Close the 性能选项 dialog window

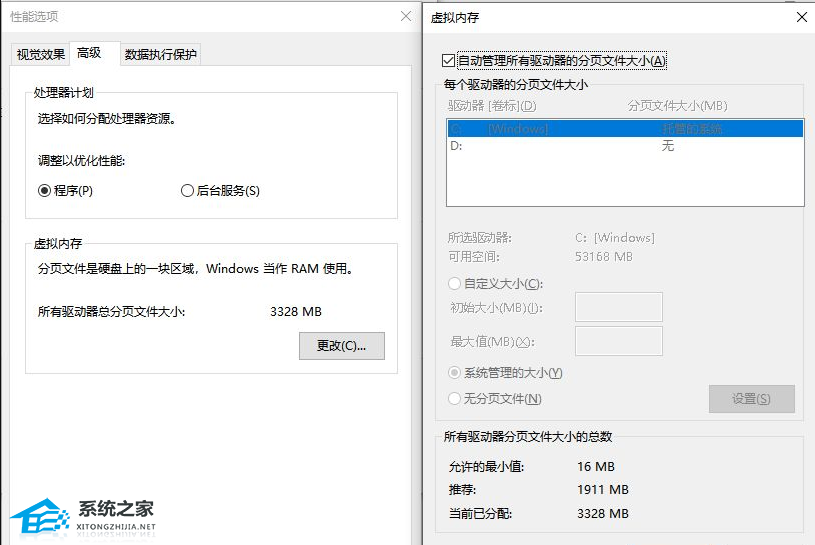pos(405,17)
